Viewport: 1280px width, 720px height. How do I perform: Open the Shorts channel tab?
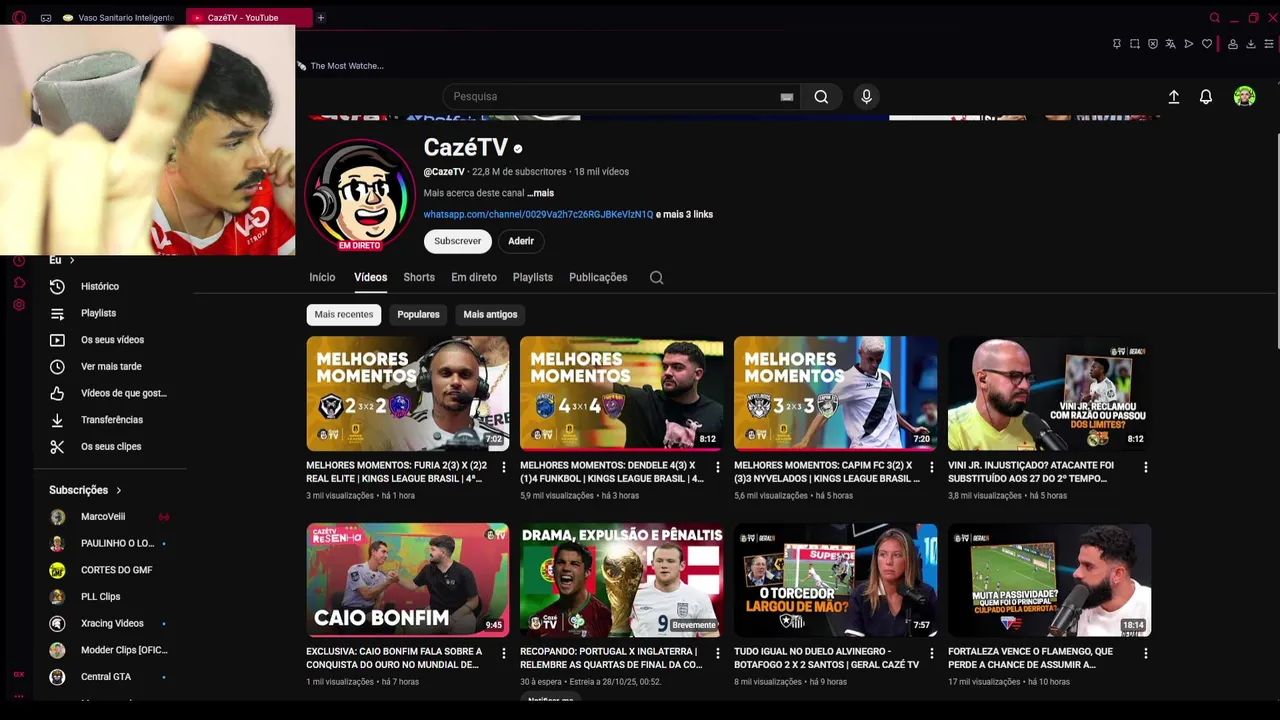point(419,277)
